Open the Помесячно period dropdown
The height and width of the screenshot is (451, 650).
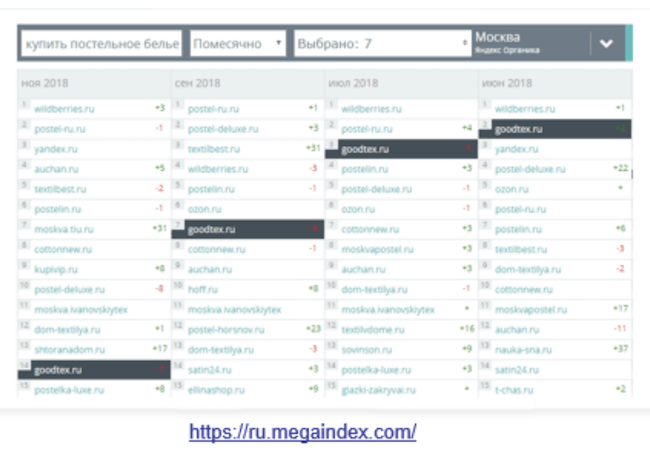(238, 44)
